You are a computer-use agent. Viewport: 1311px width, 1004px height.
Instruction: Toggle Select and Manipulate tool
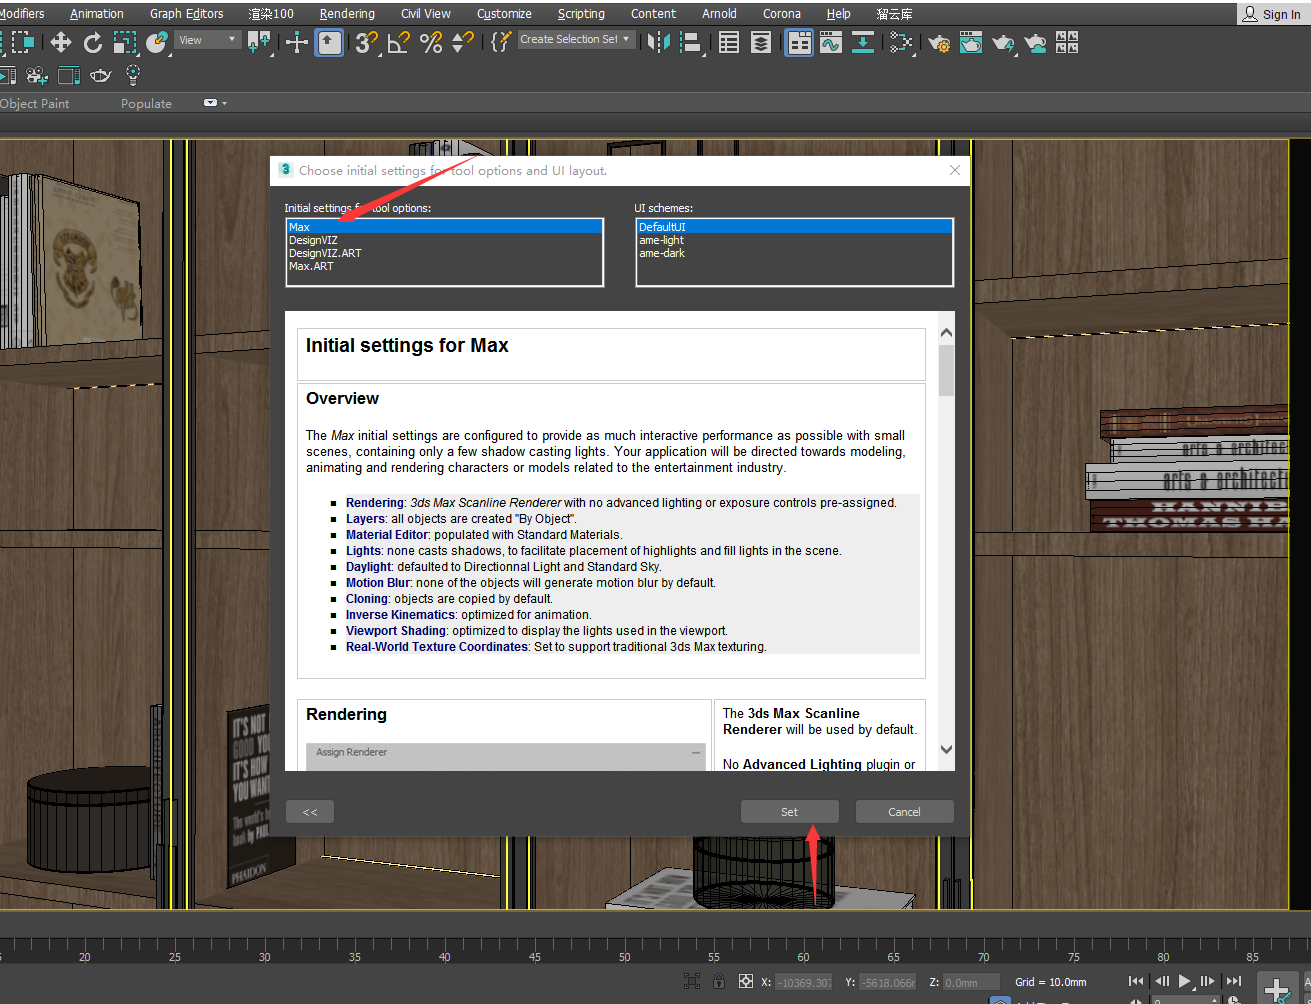pos(297,42)
